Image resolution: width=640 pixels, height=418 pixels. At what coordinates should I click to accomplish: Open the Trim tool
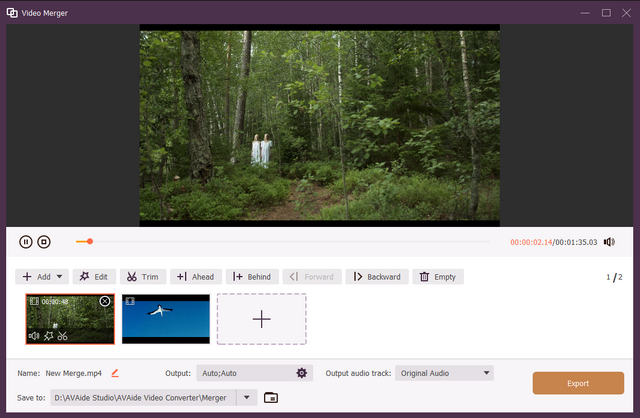[x=142, y=277]
